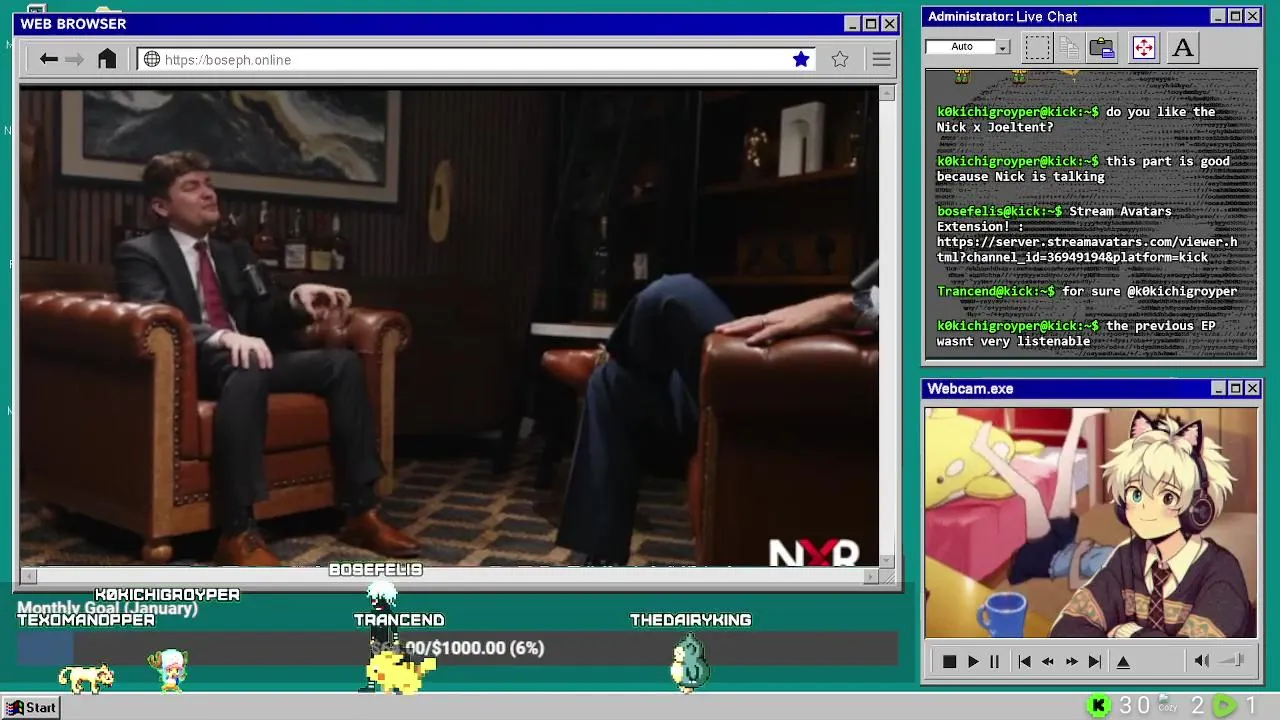Click the outlined favorites star icon
The image size is (1280, 720).
pos(840,59)
